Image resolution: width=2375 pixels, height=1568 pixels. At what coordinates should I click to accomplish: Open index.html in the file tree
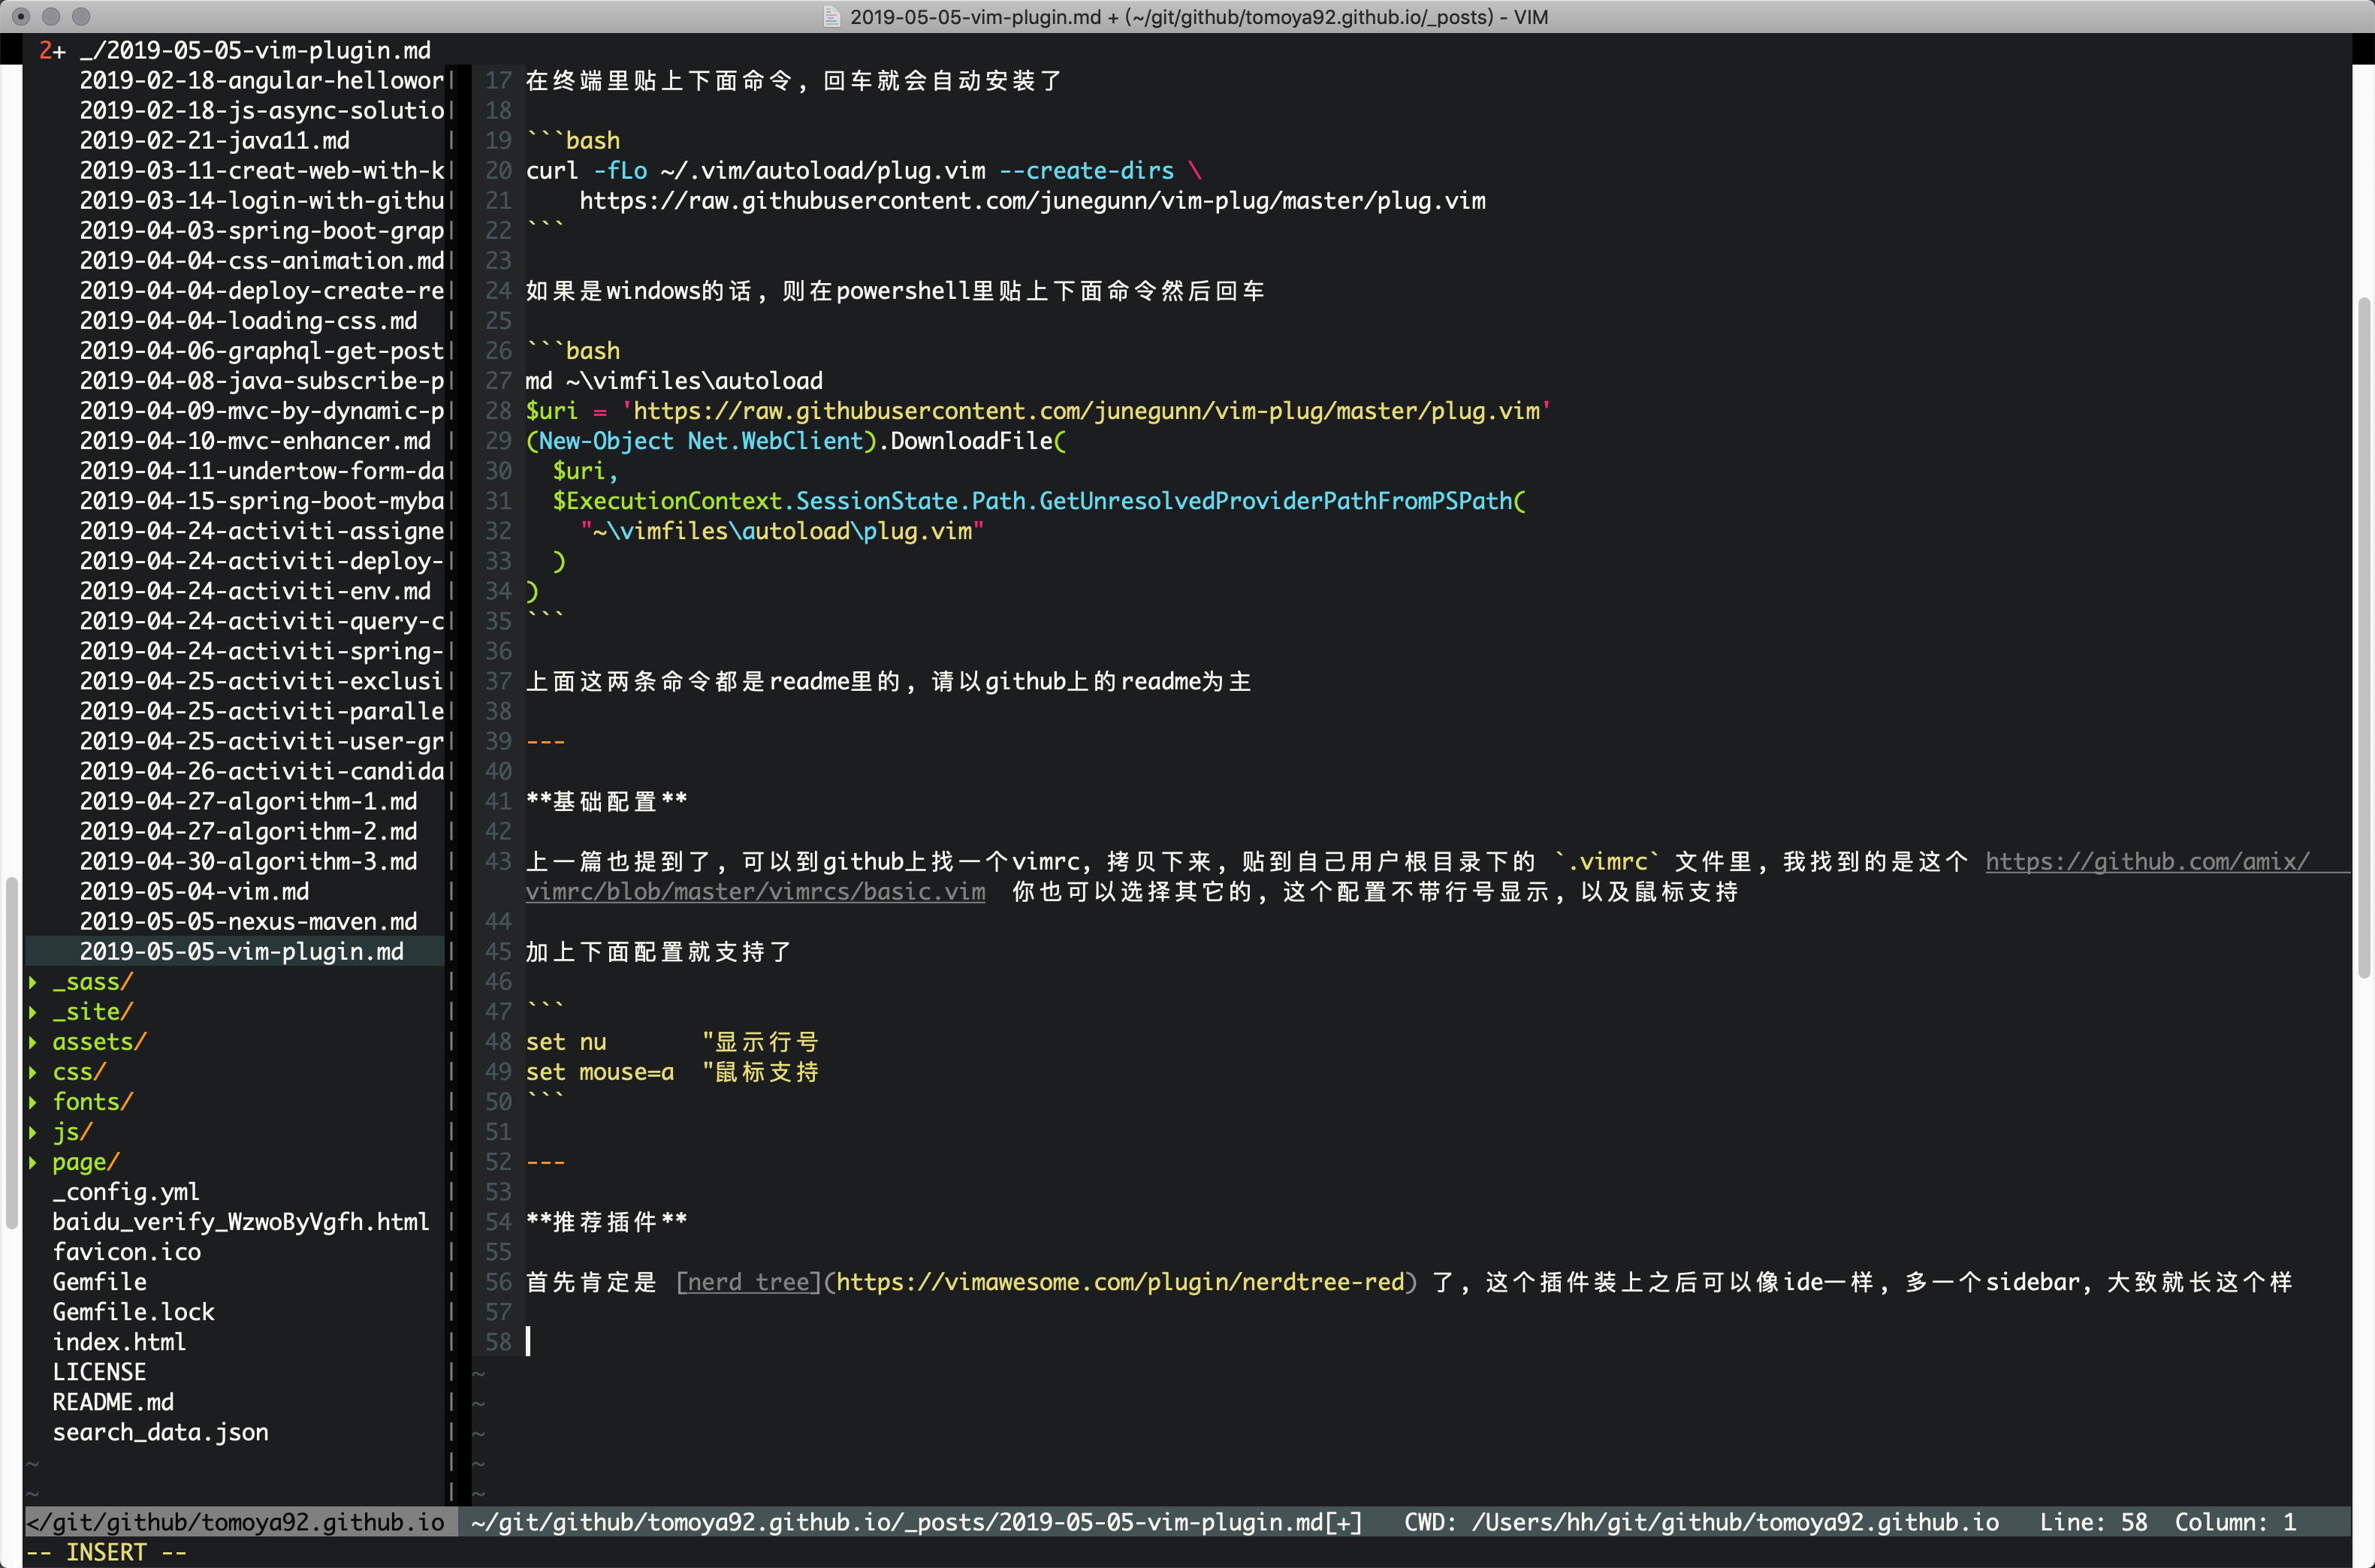point(119,1342)
